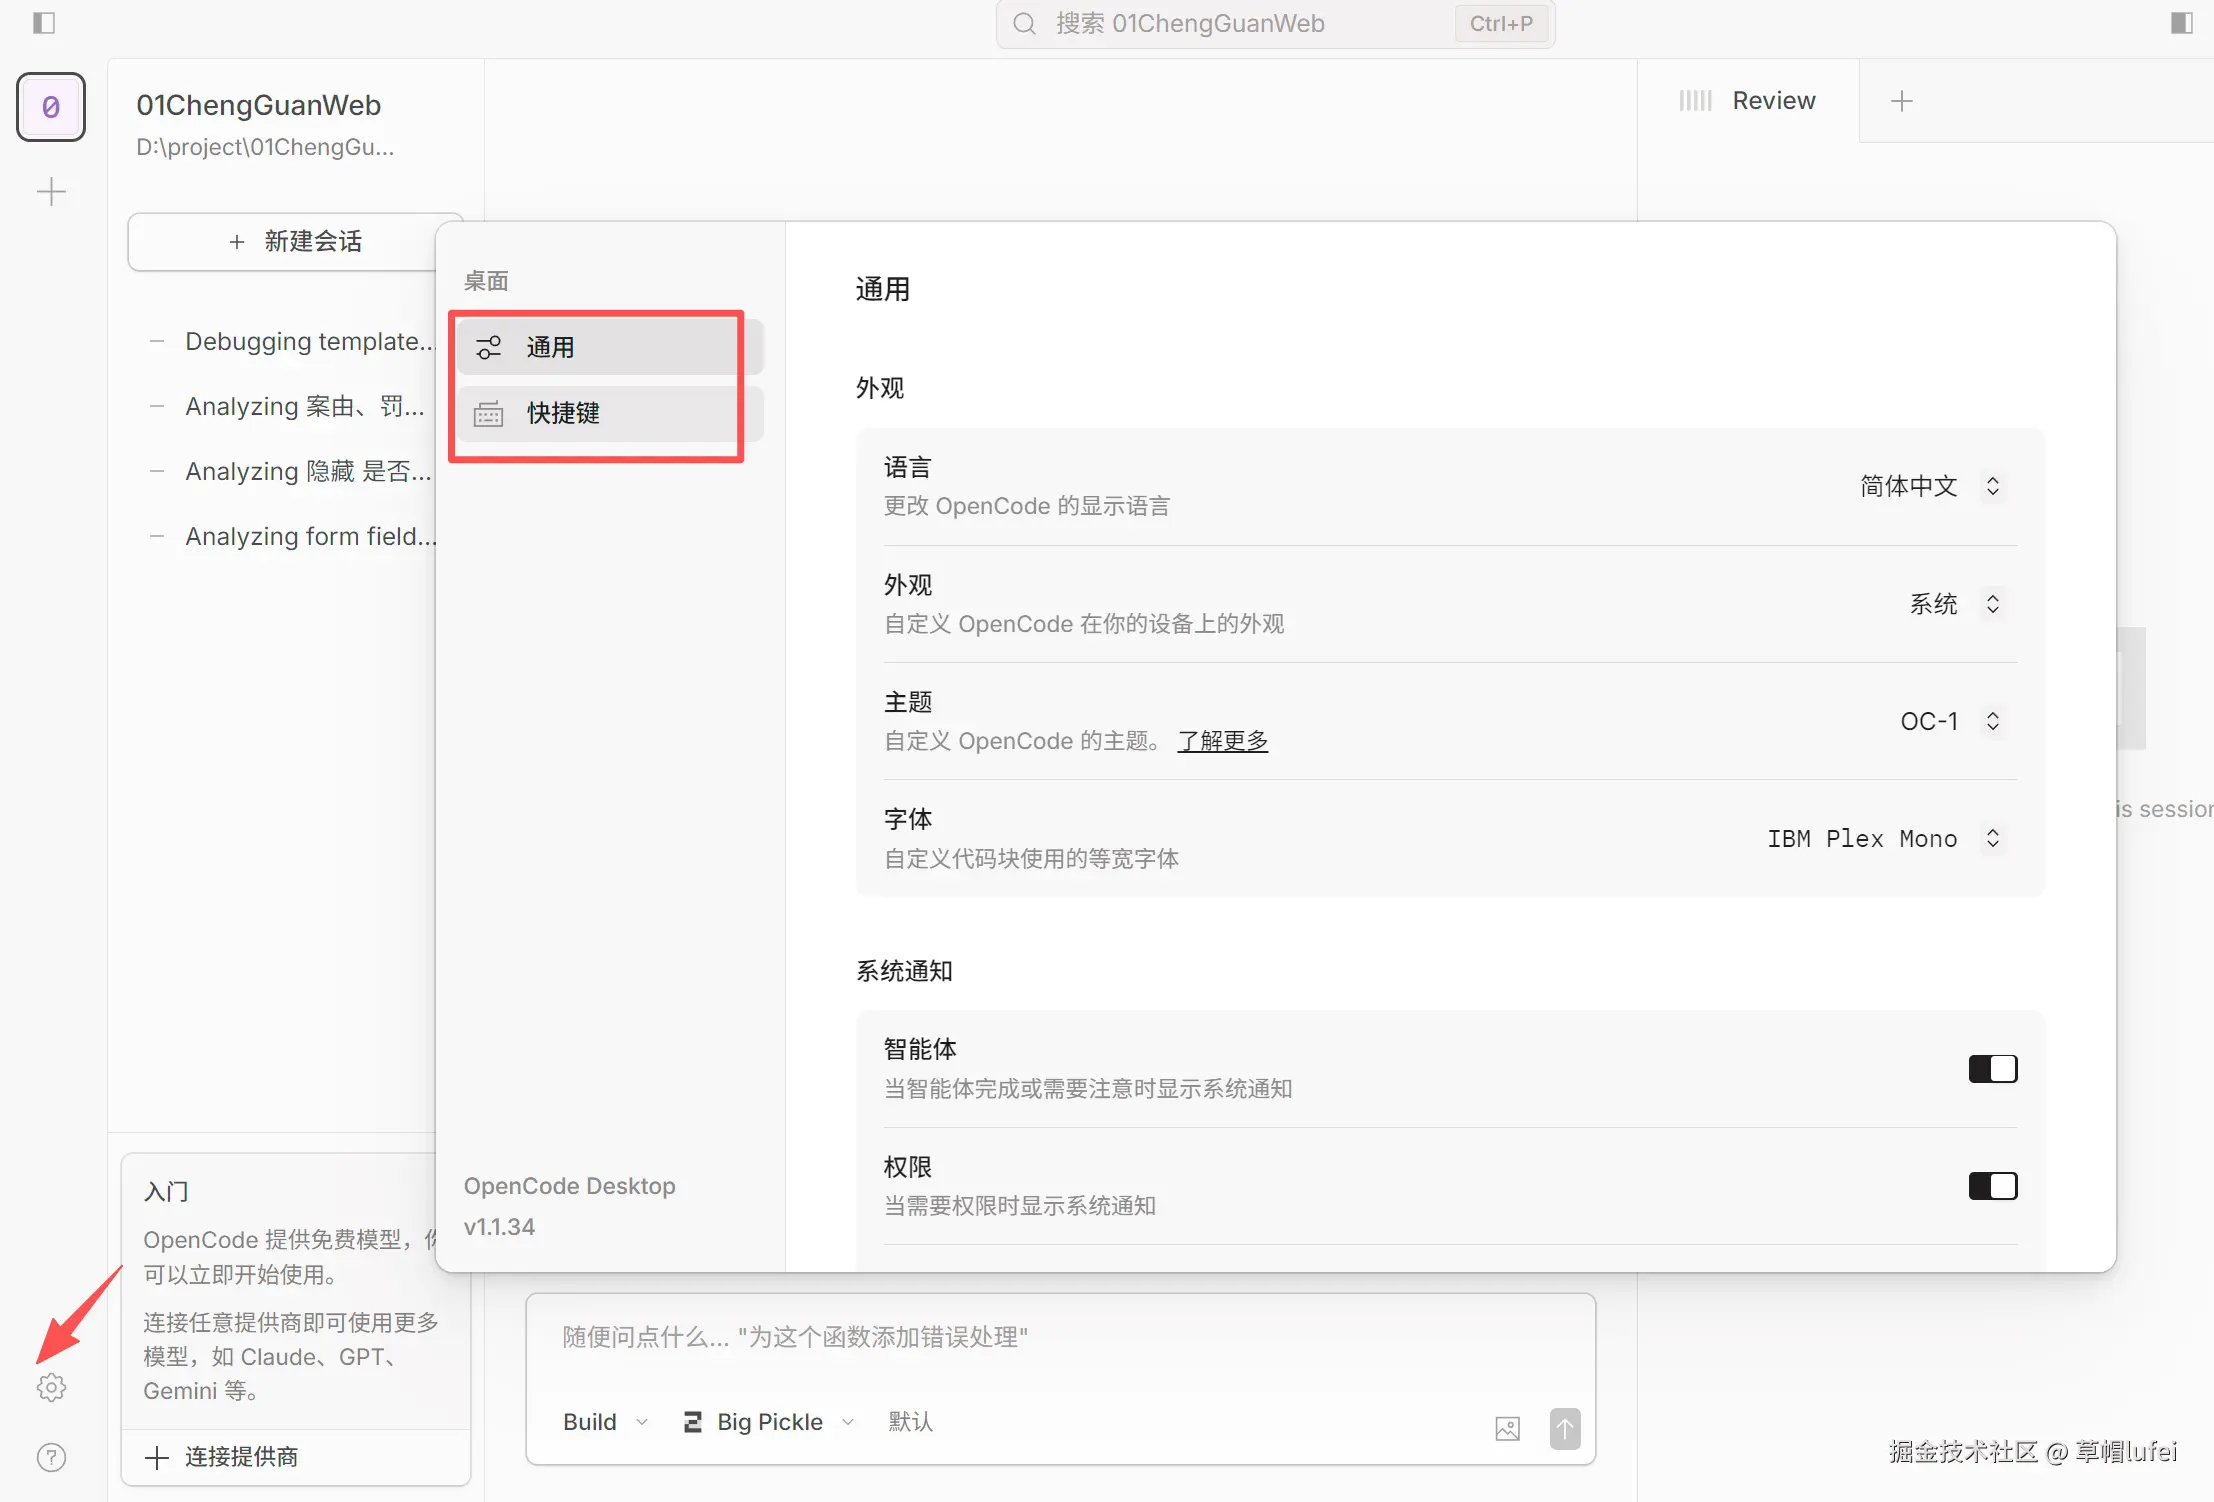2214x1502 pixels.
Task: Toggle left sidebar panel icon
Action: click(x=44, y=22)
